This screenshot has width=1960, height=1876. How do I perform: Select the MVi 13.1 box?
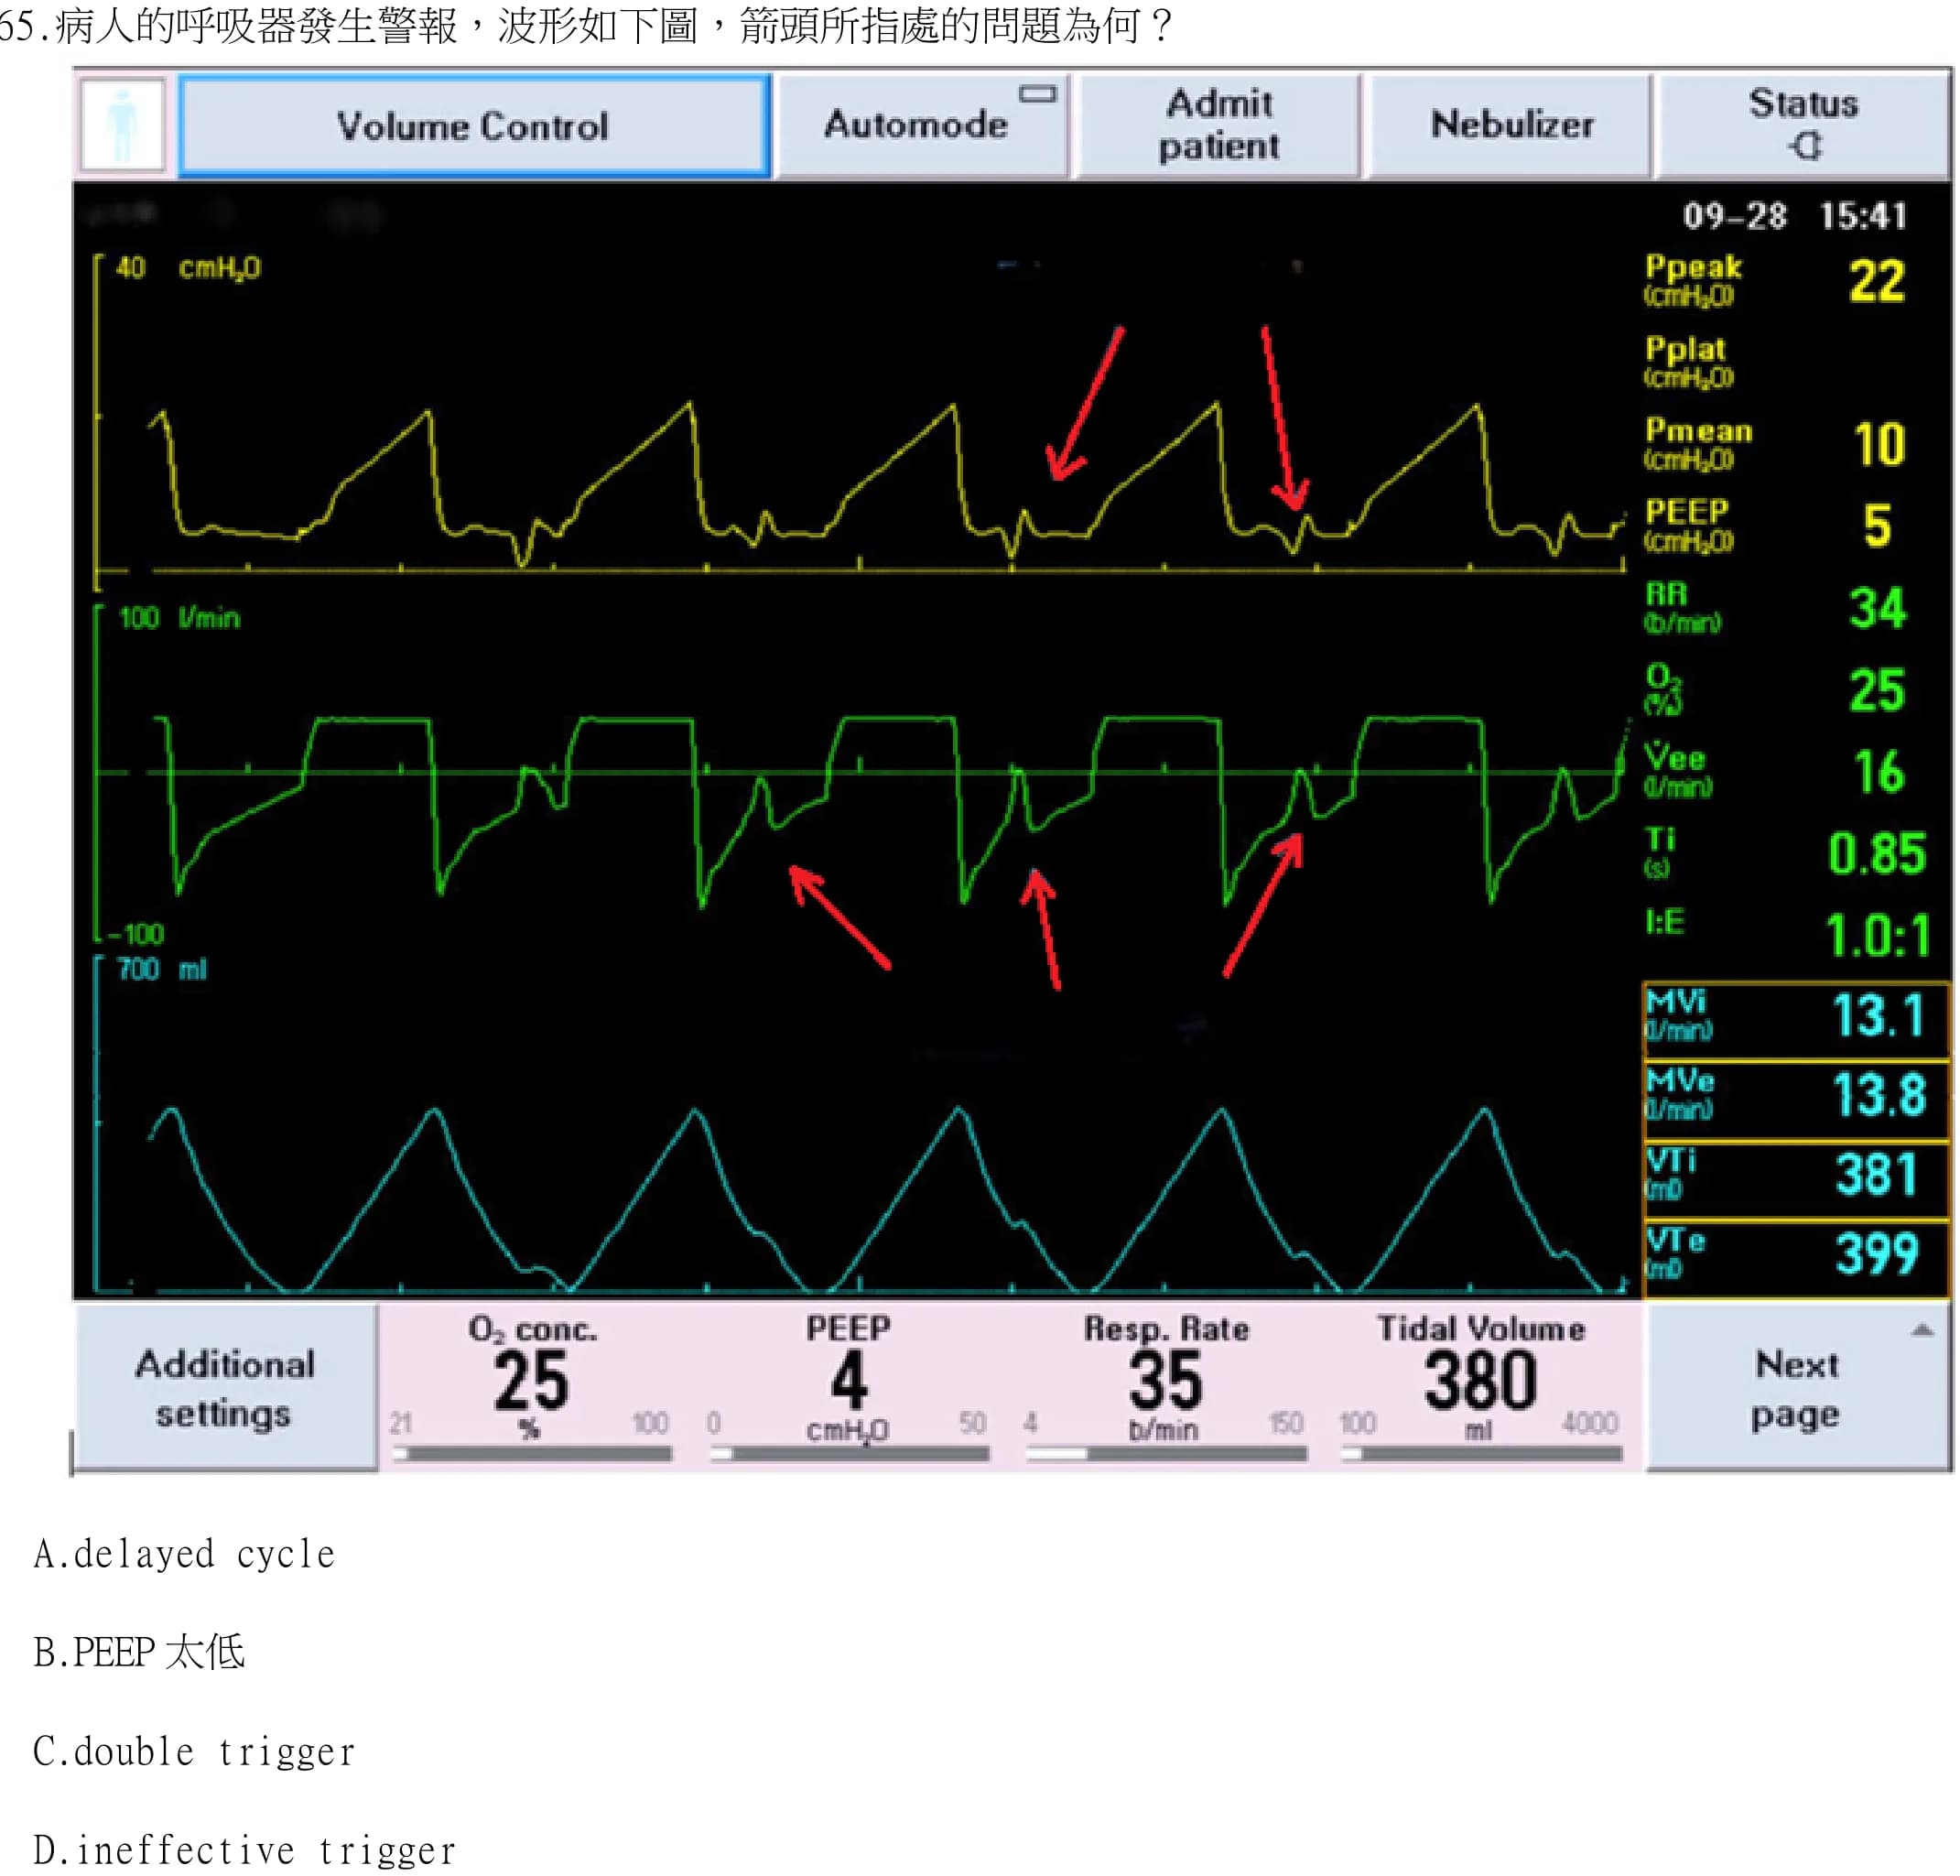pos(1797,1019)
